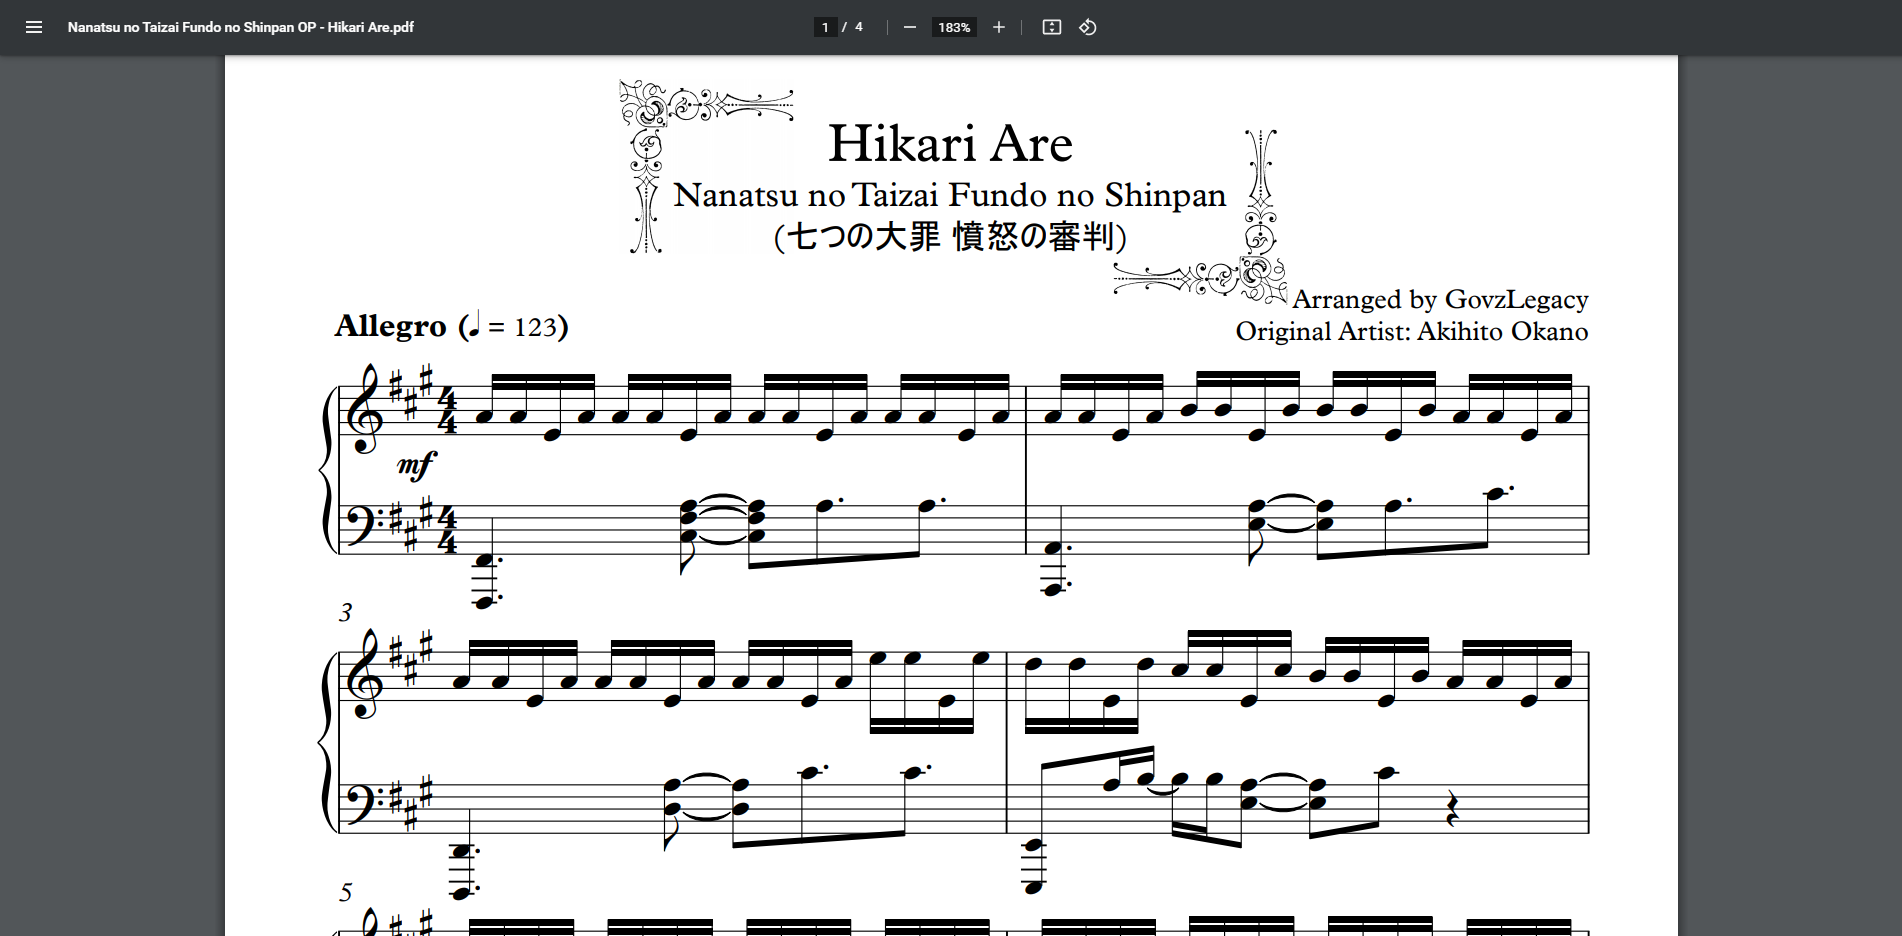Click "Original Artist: Akihito Okano" text
1902x936 pixels.
pyautogui.click(x=1411, y=331)
